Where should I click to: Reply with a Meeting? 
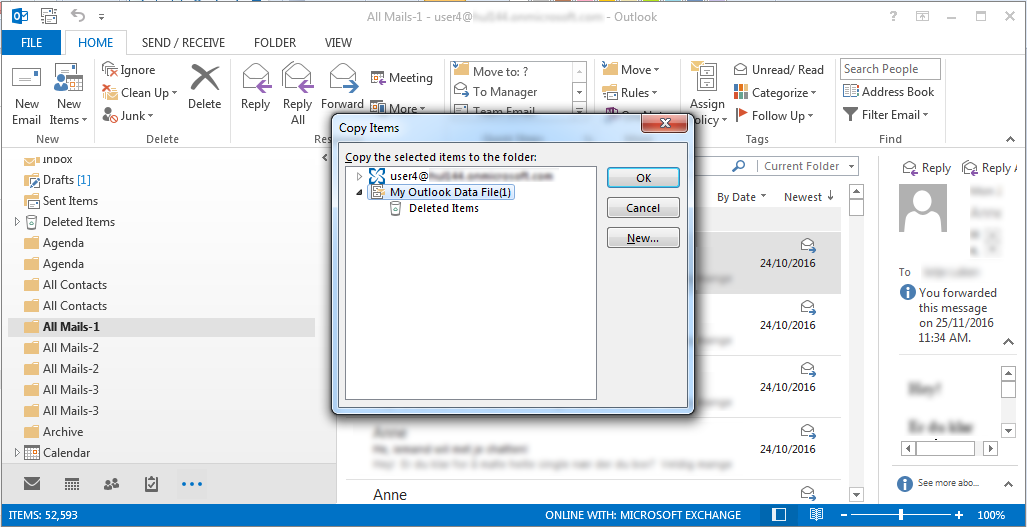(x=401, y=78)
